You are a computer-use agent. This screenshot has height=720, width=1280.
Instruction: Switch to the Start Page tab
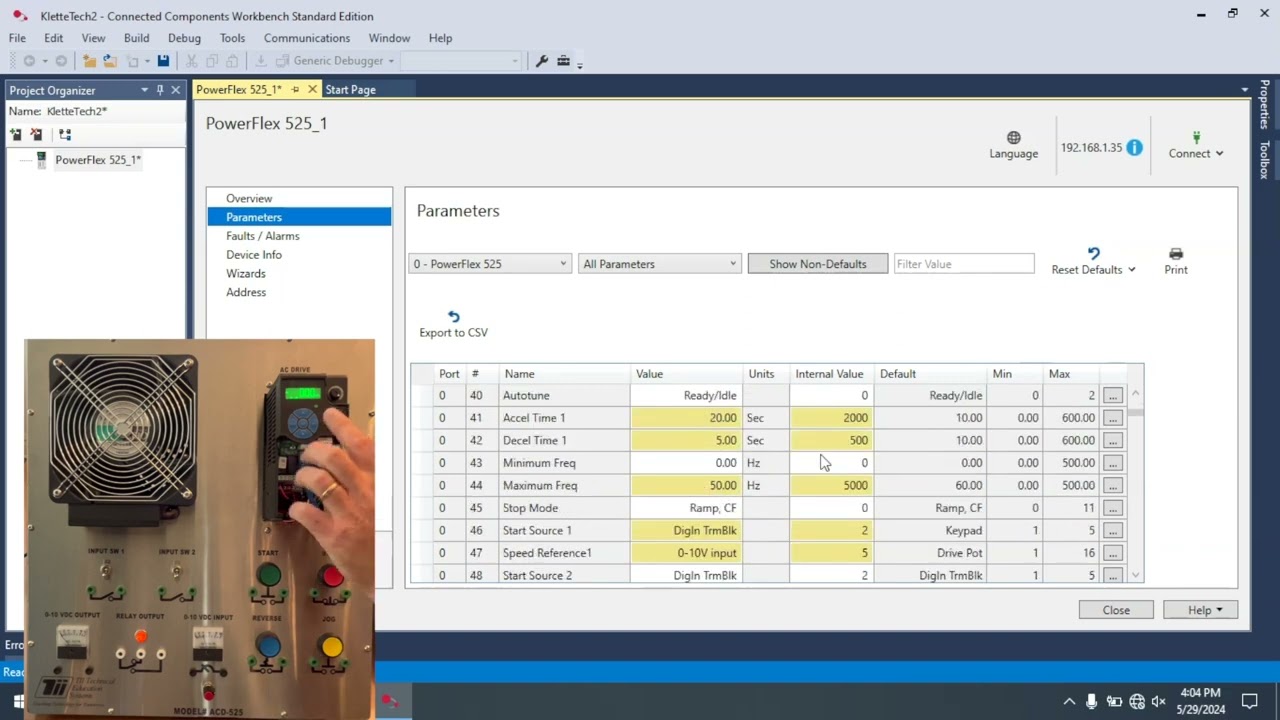(350, 89)
